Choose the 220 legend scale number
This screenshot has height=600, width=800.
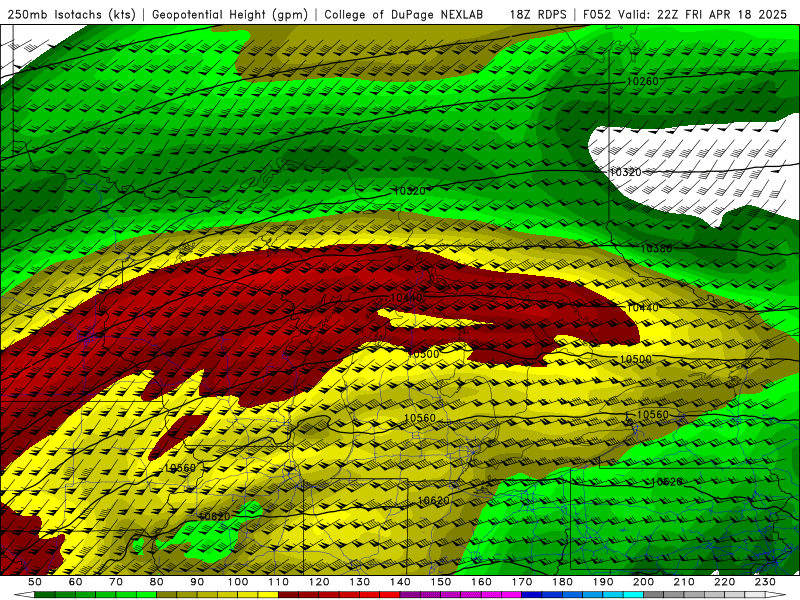click(725, 582)
